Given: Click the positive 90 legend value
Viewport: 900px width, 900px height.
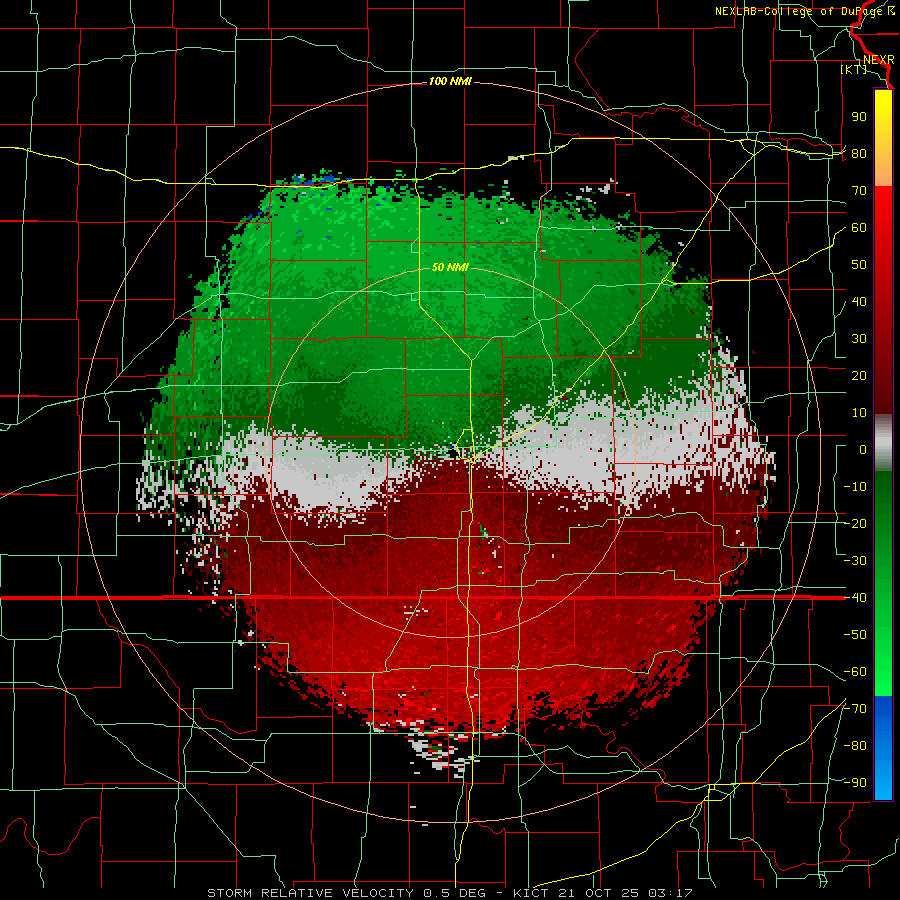Looking at the screenshot, I should pyautogui.click(x=859, y=117).
